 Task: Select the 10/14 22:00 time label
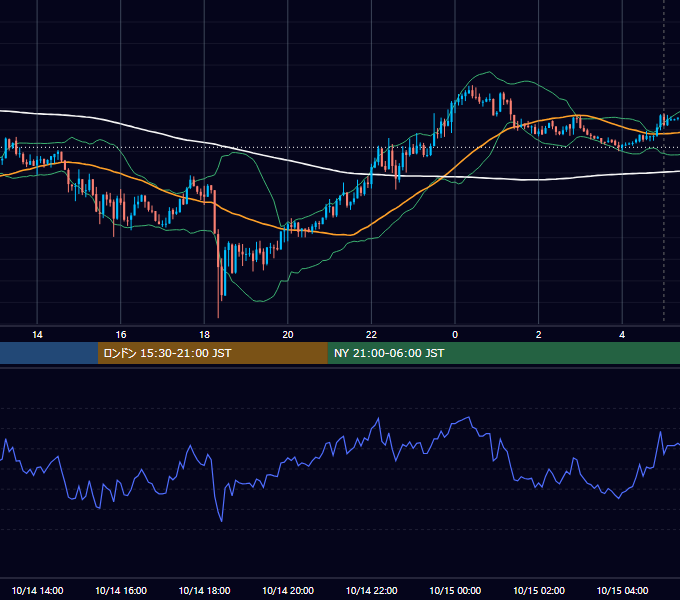pos(371,590)
